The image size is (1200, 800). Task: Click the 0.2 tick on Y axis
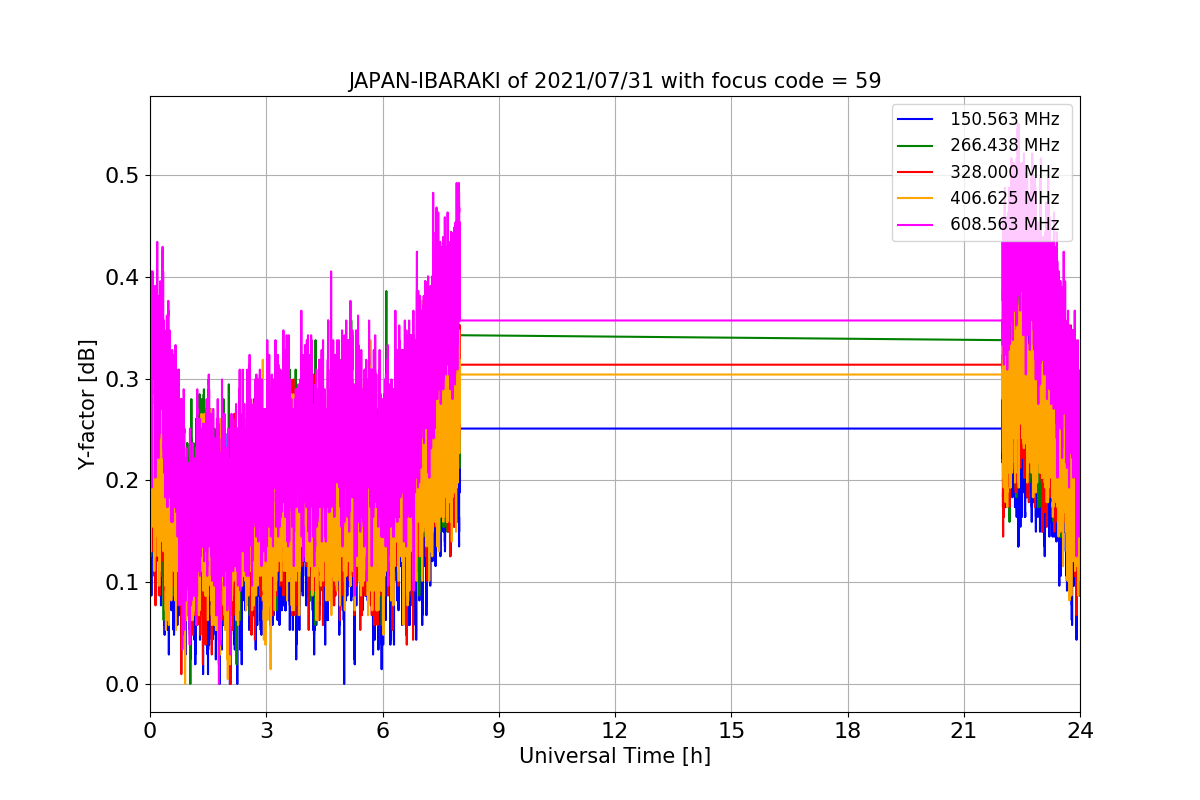[122, 481]
